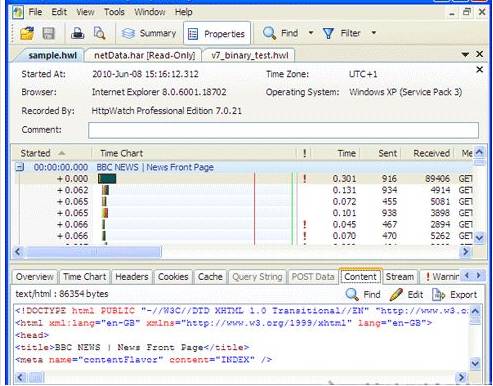Click the warning icon on the 0.045 row
The width and height of the screenshot is (493, 386).
pyautogui.click(x=305, y=224)
